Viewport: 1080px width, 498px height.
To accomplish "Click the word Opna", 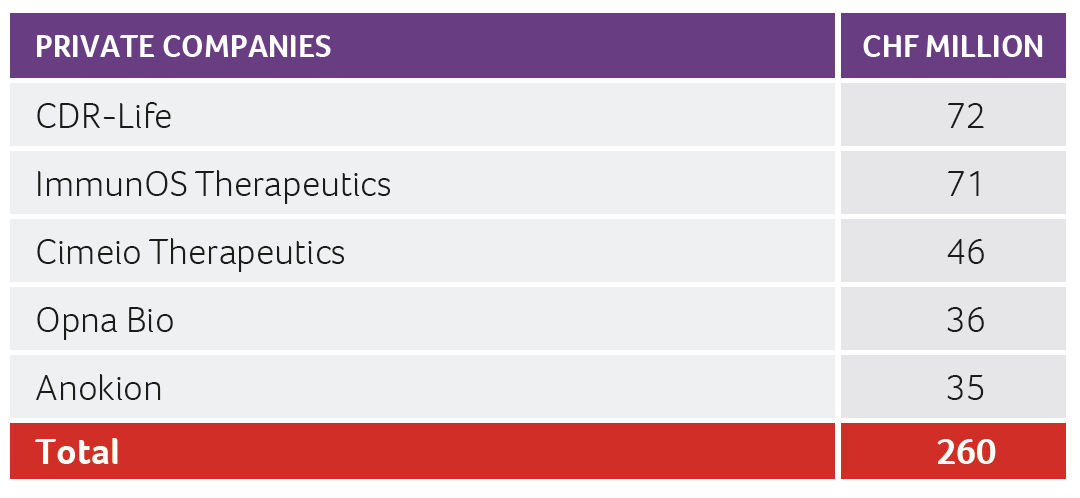I will 73,321.
